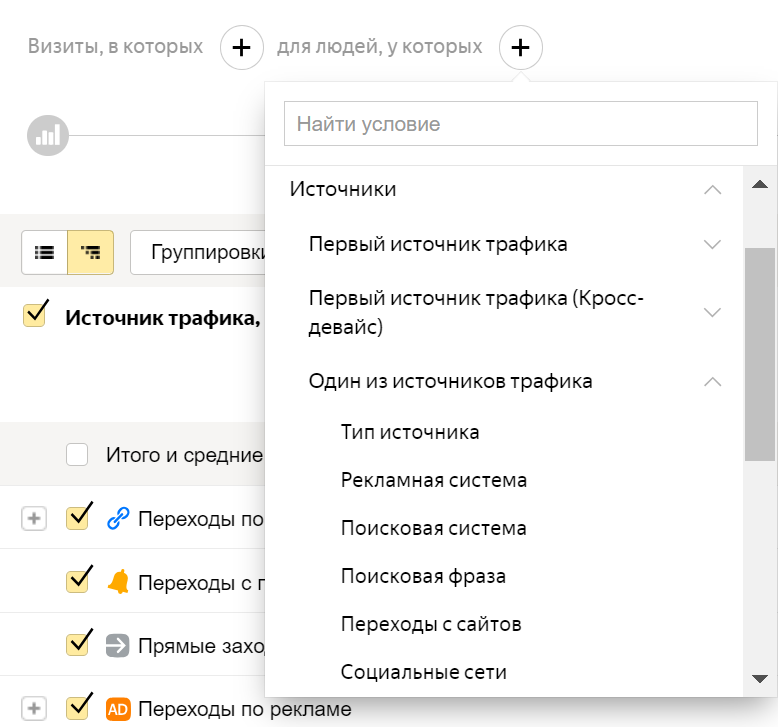Image resolution: width=778 pixels, height=727 pixels.
Task: Uncheck 'Переходы по рекламе' checkbox
Action: pyautogui.click(x=78, y=709)
